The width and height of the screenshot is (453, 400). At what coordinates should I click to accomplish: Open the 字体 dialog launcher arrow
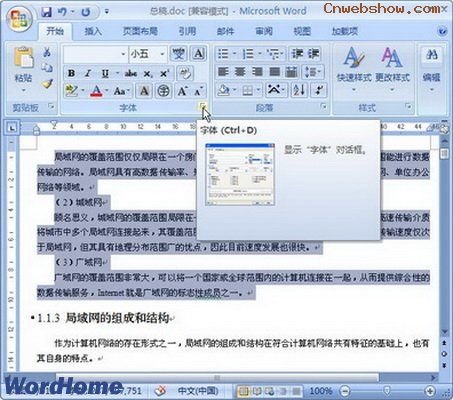[x=203, y=106]
